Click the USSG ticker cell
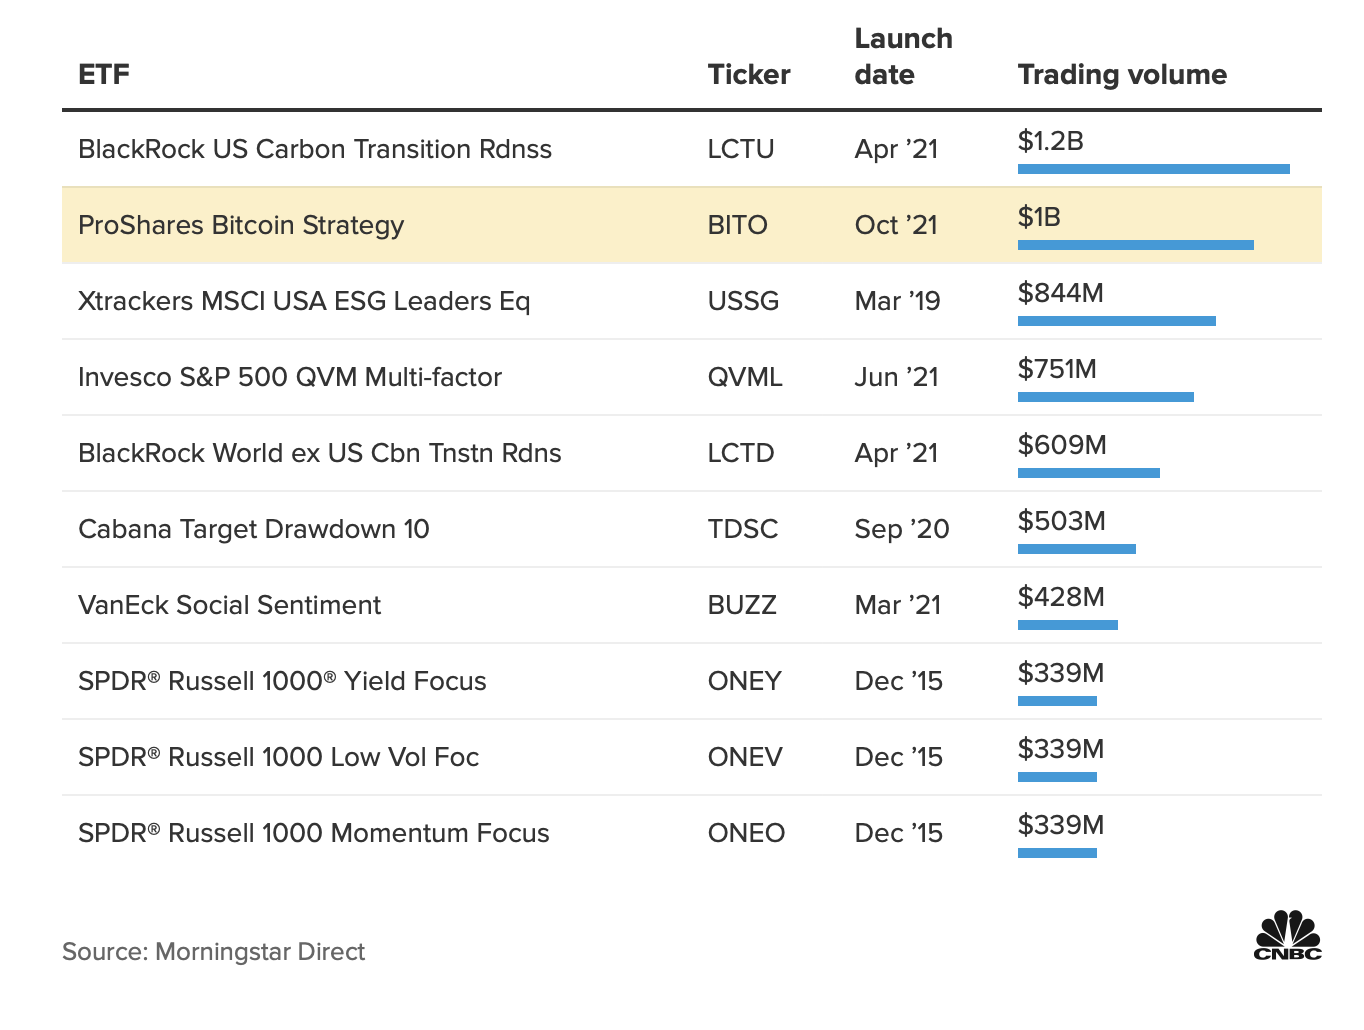The width and height of the screenshot is (1364, 1030). click(743, 301)
